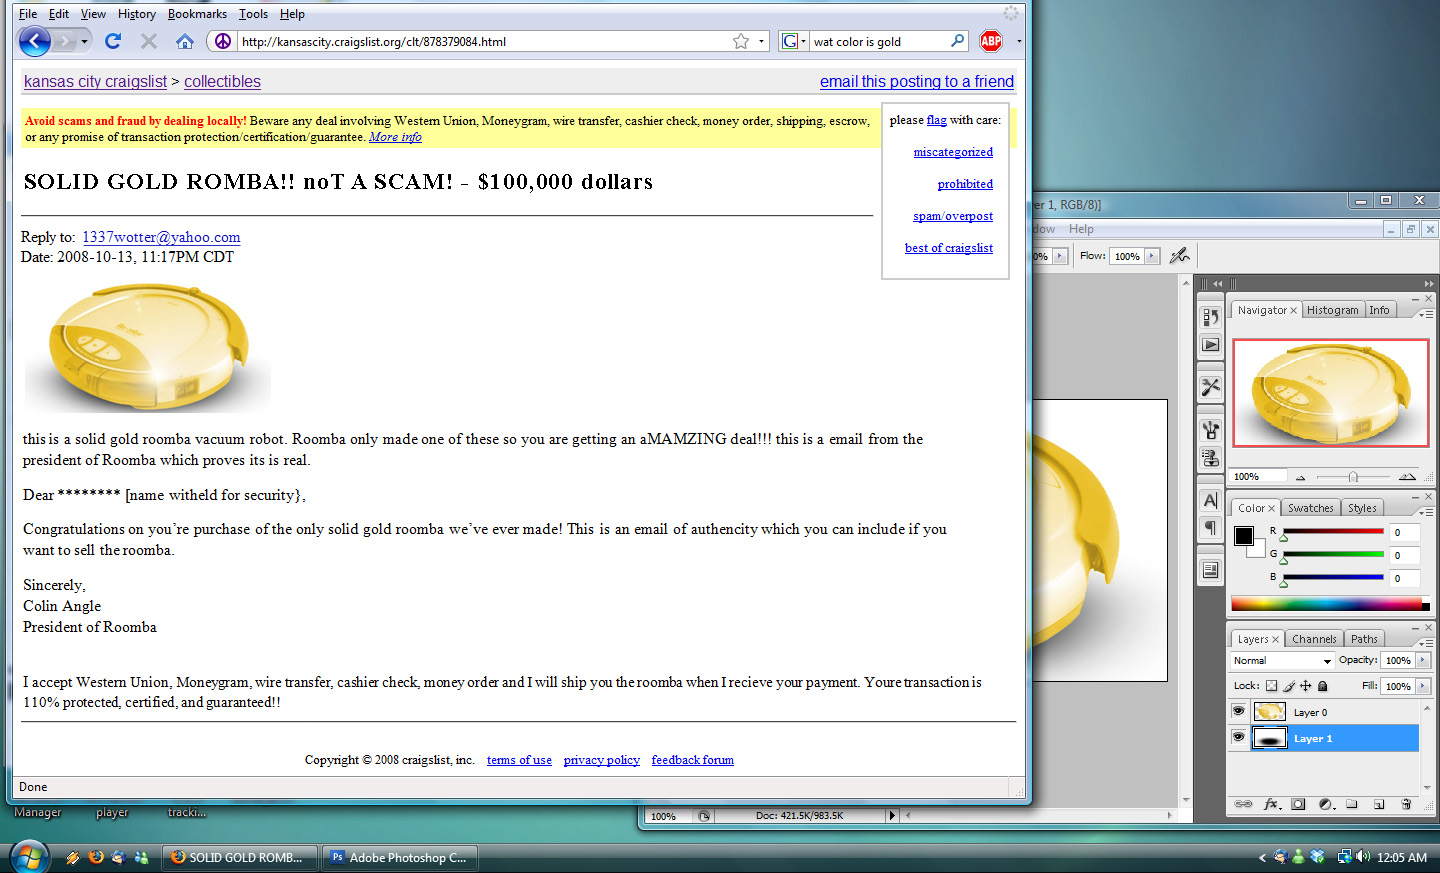Flag posting as spam/overpost
1440x873 pixels.
click(953, 216)
